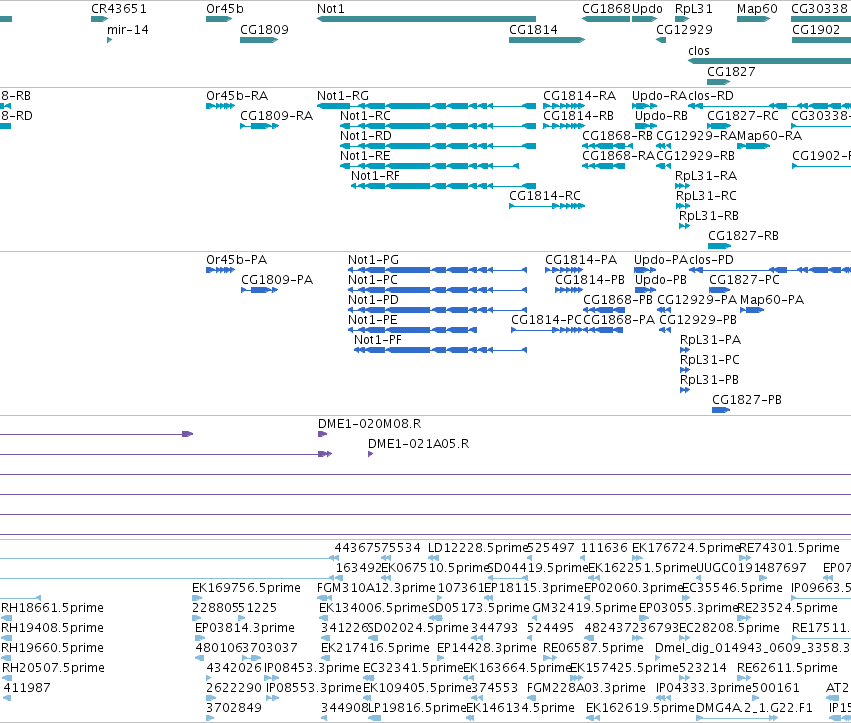Click the RpL31-RC transcript label
Viewport: 851px width, 723px height.
coord(707,195)
